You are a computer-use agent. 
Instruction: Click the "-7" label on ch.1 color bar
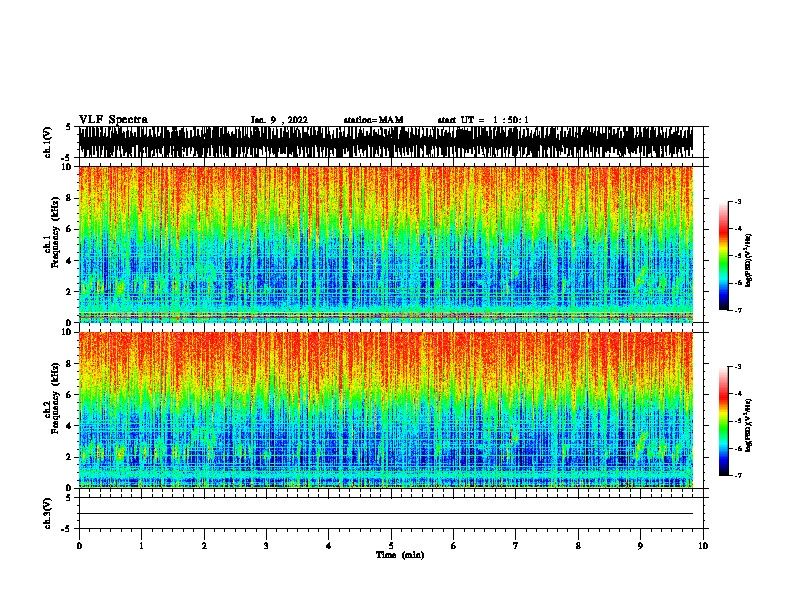[737, 310]
